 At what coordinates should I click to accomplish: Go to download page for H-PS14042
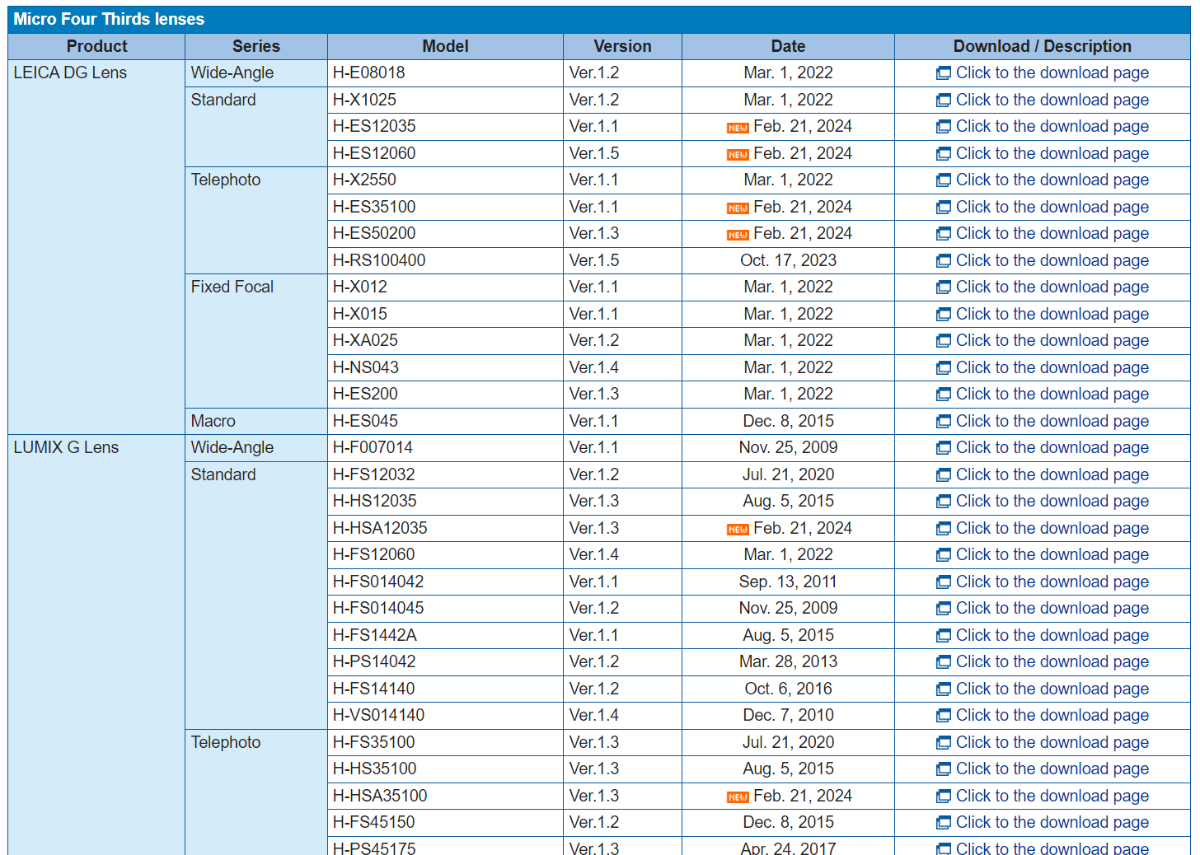(1052, 662)
